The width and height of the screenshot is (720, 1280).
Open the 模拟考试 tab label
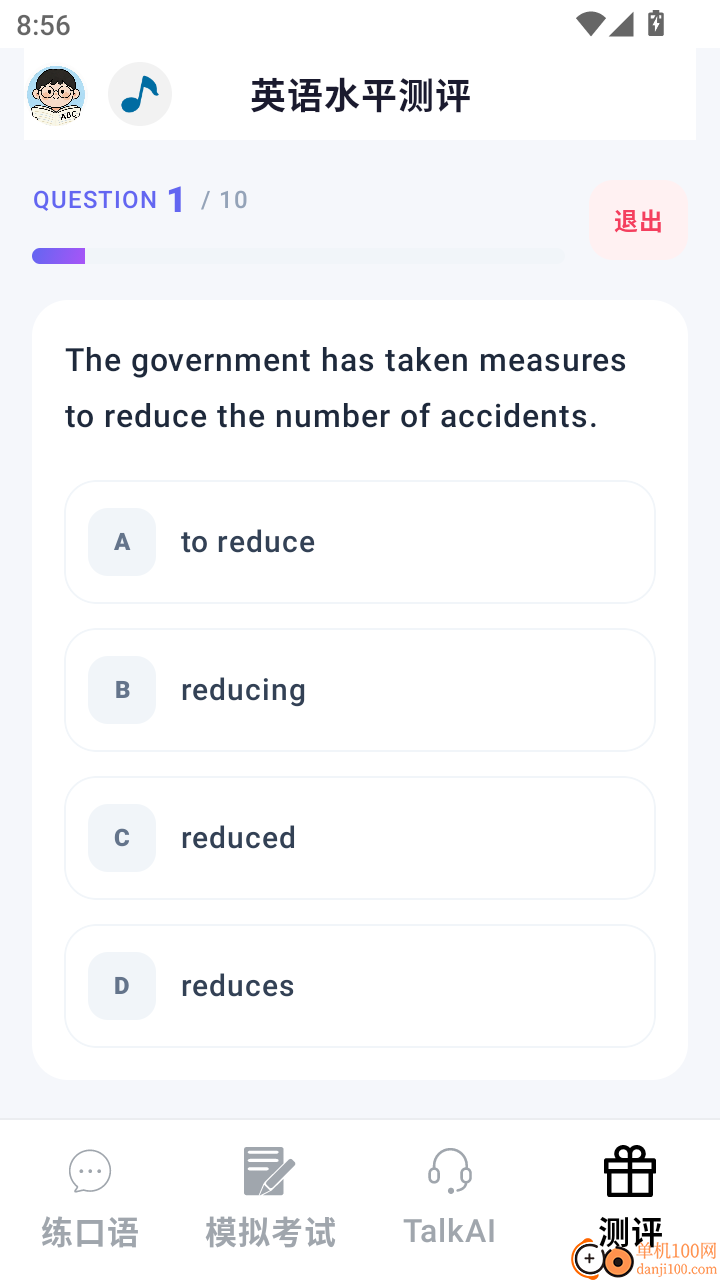(x=270, y=1233)
